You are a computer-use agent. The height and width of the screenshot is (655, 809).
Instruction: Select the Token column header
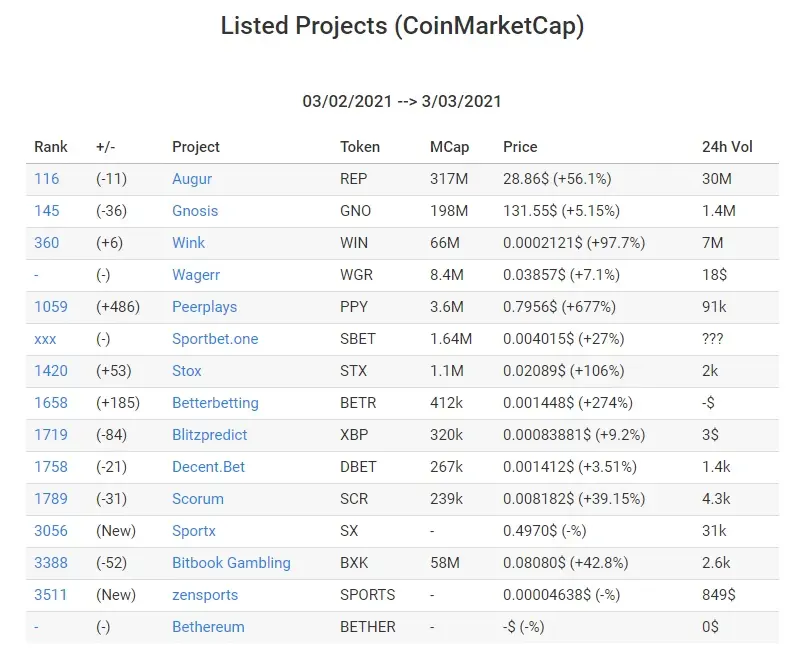(360, 147)
